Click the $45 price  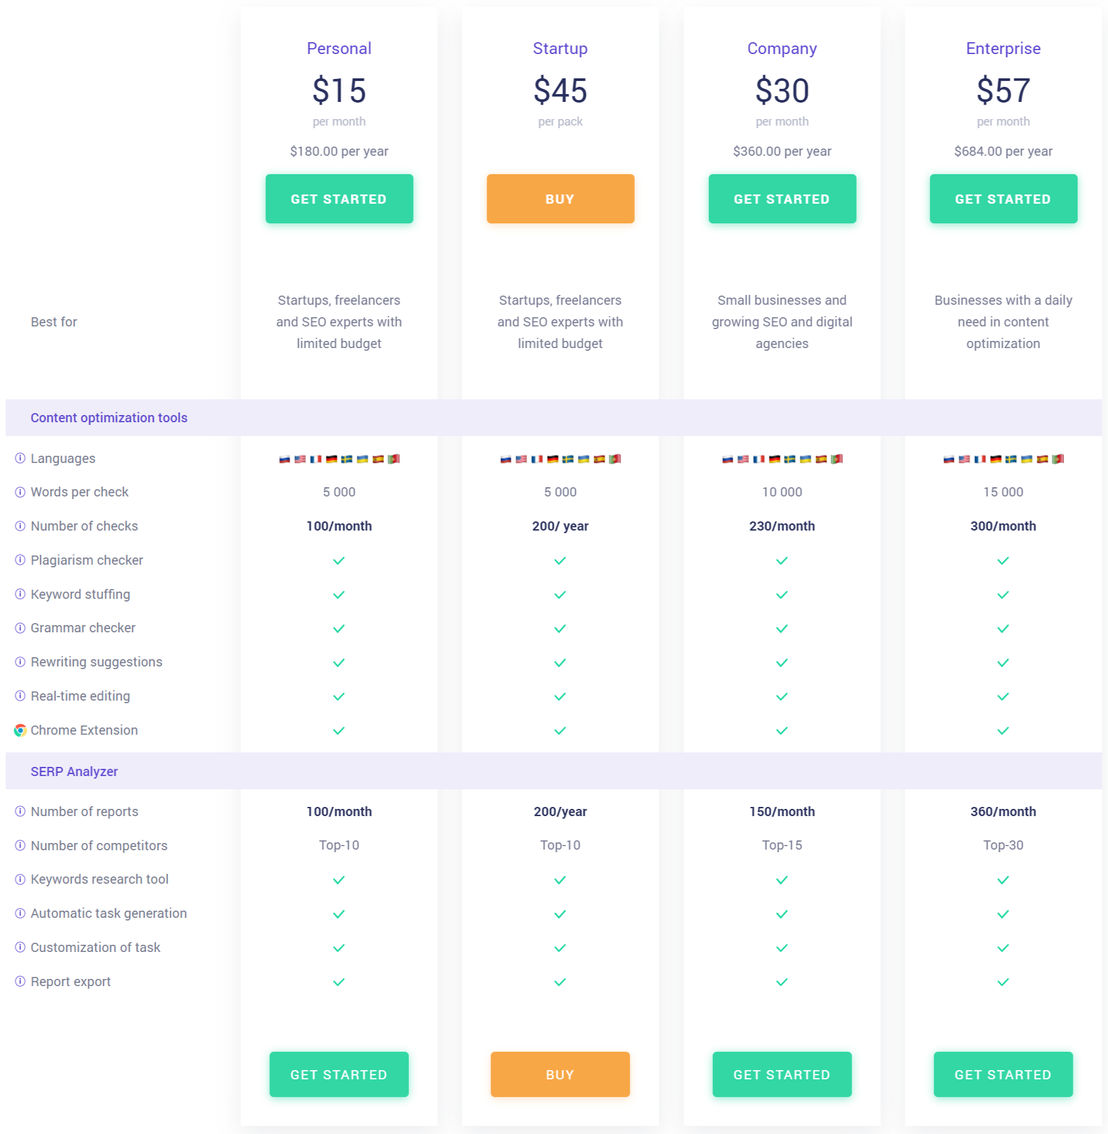[x=561, y=90]
